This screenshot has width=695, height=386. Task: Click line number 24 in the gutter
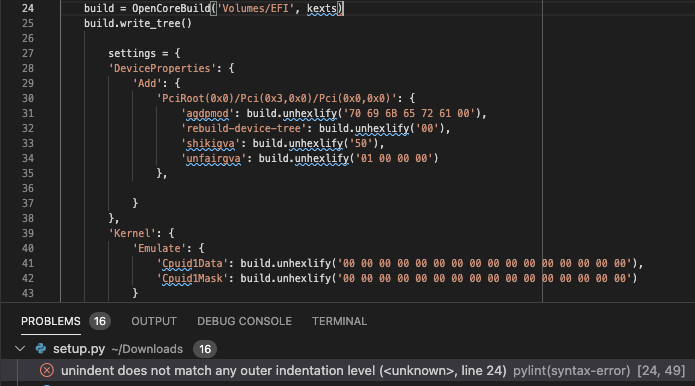(28, 8)
